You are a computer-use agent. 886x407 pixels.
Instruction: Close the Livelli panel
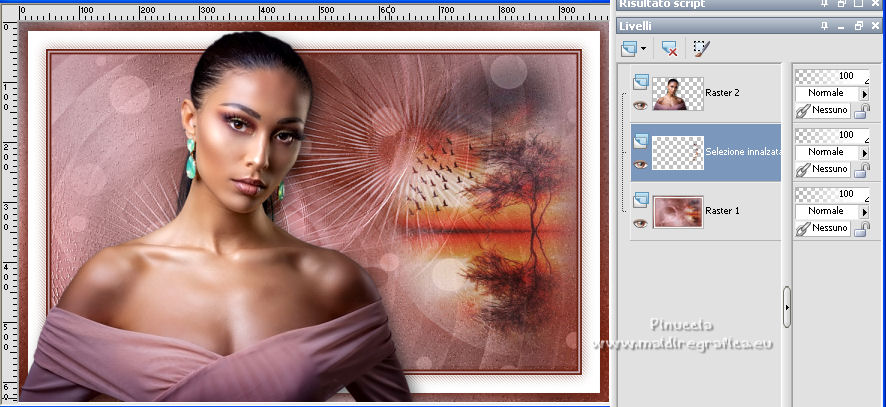coord(876,26)
